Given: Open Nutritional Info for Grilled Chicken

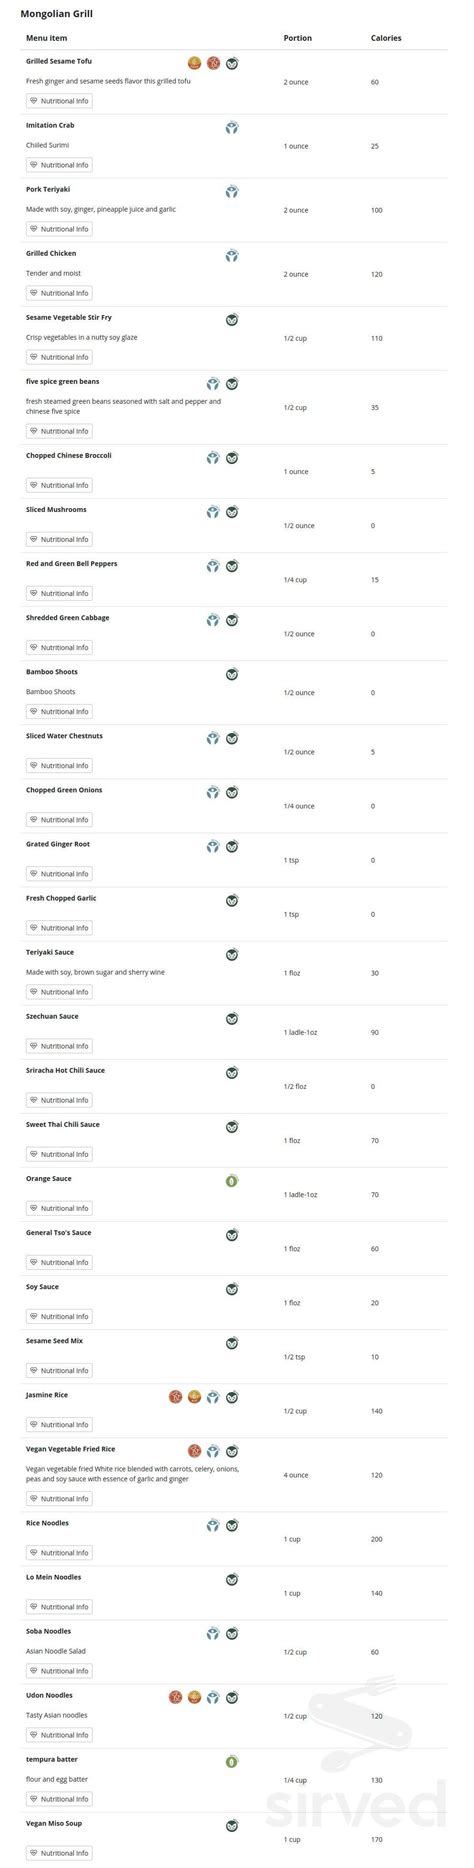Looking at the screenshot, I should [x=59, y=293].
